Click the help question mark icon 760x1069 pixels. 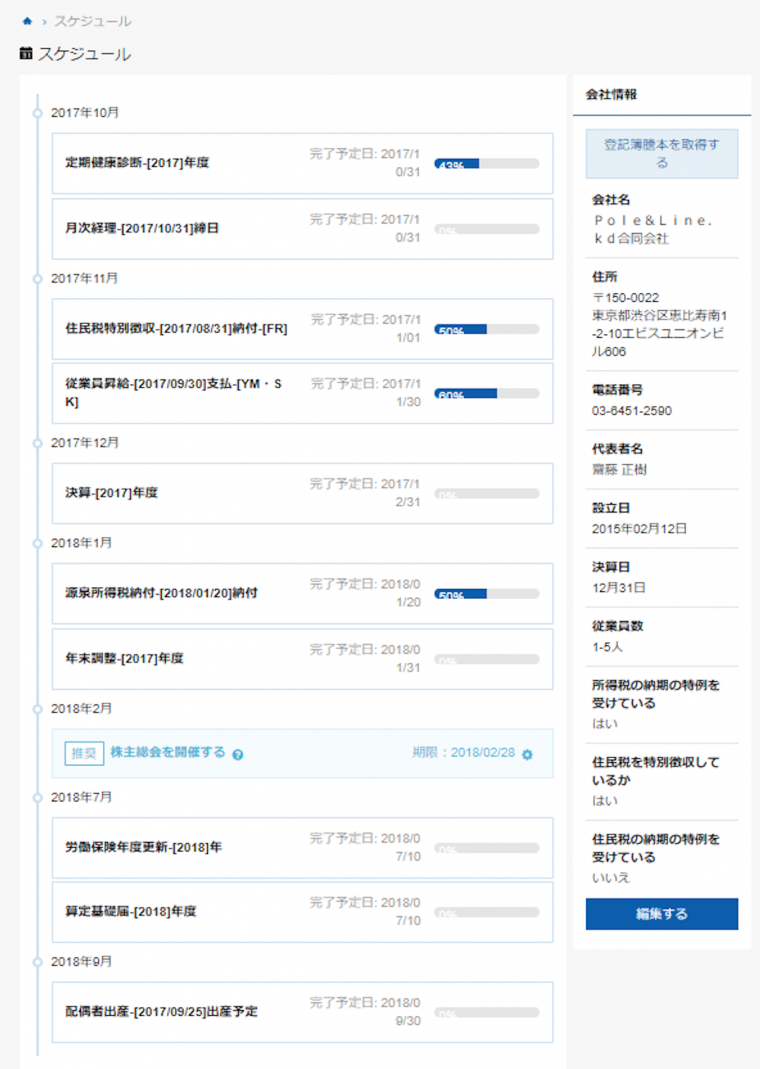pyautogui.click(x=238, y=754)
